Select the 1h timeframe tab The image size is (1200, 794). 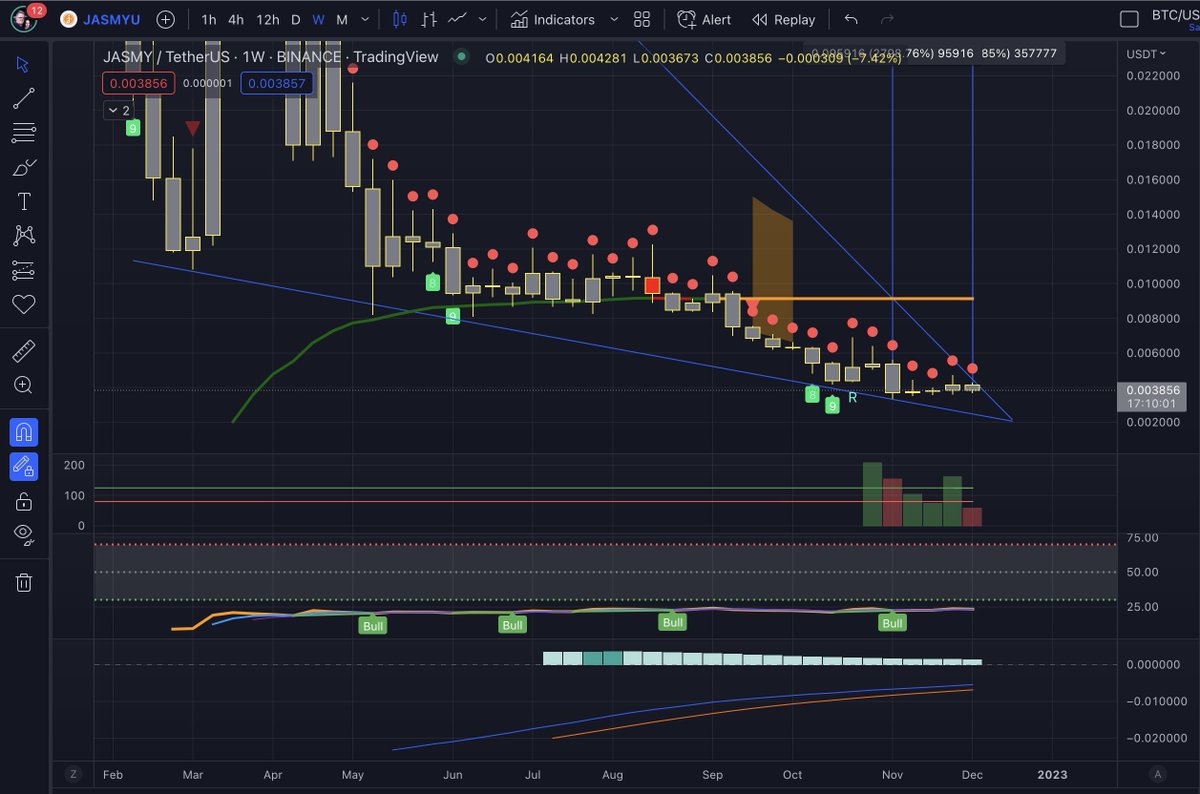207,19
